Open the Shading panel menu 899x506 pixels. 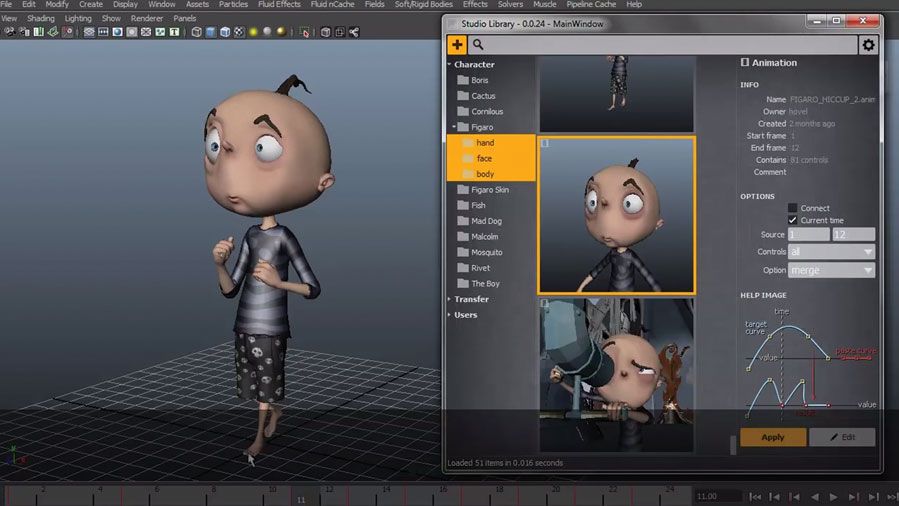tap(41, 18)
